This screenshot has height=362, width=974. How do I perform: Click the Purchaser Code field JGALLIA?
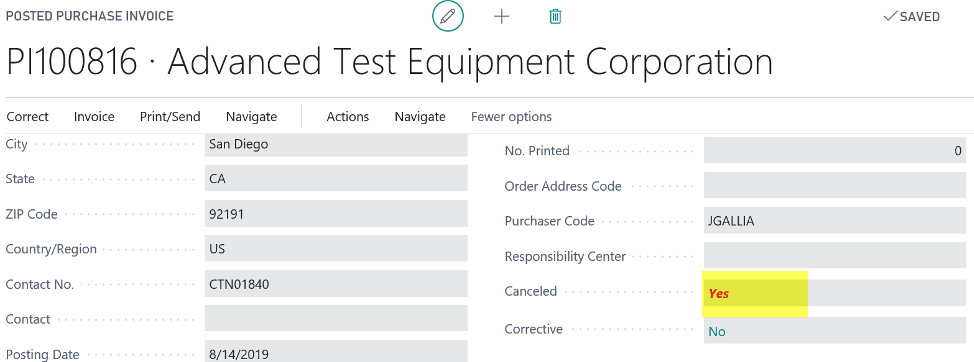coord(835,220)
